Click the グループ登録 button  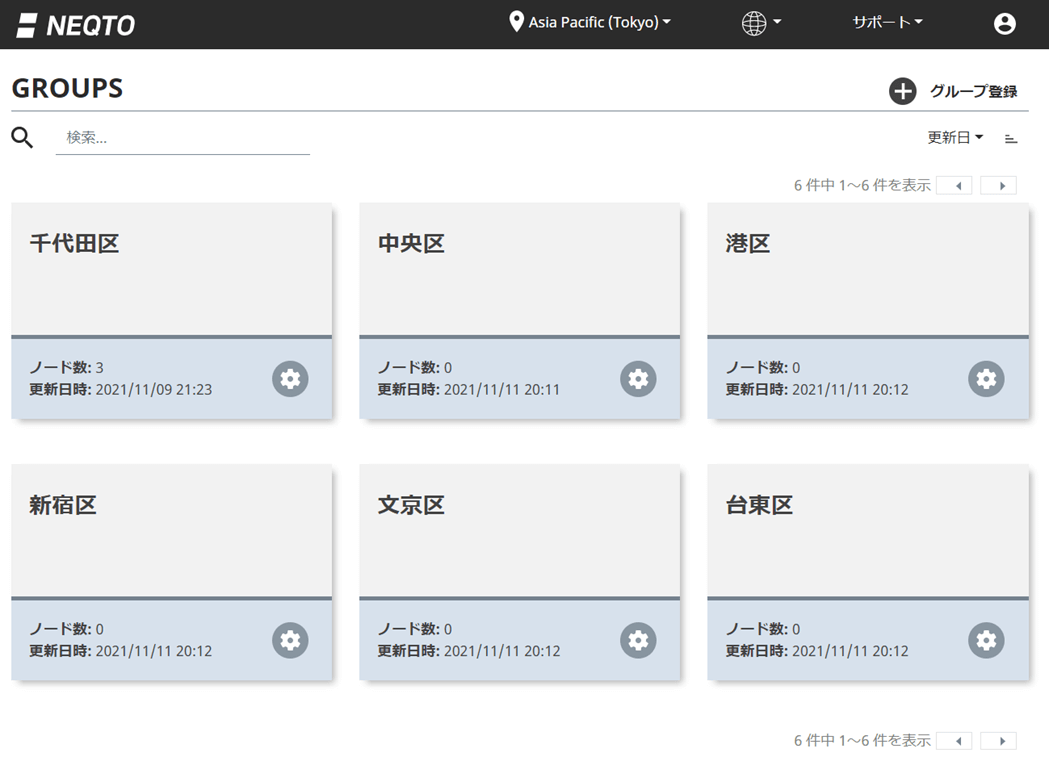953,91
